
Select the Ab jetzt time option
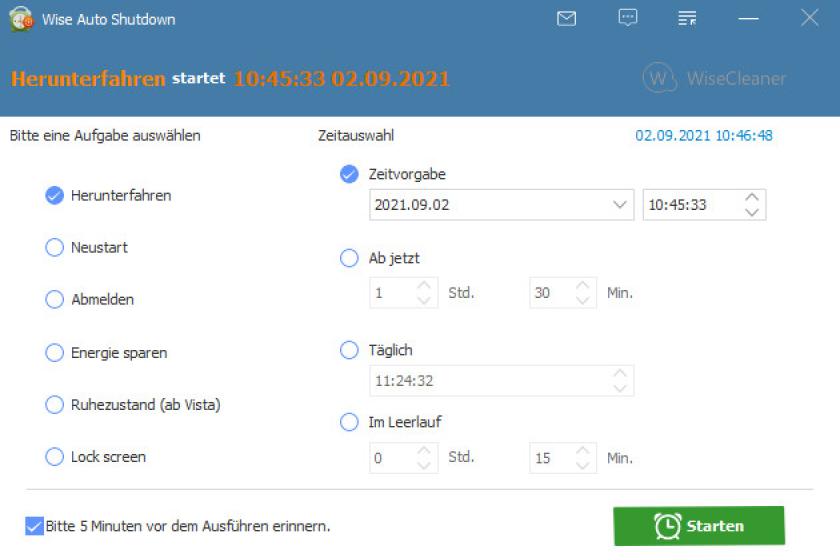coord(380,258)
